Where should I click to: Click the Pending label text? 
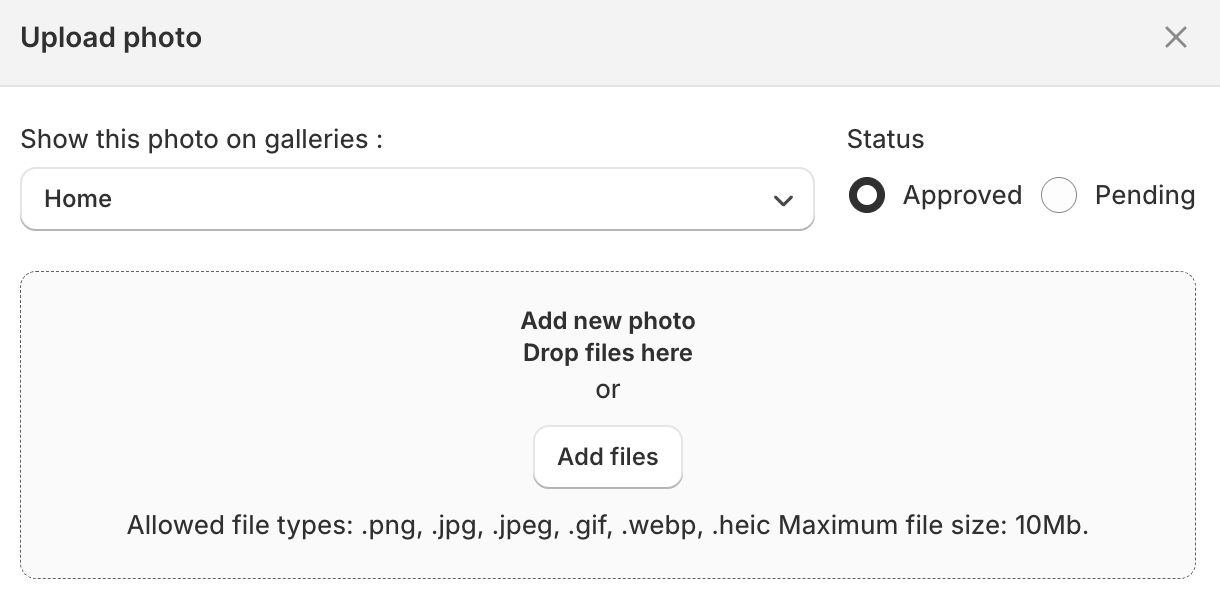[1145, 195]
